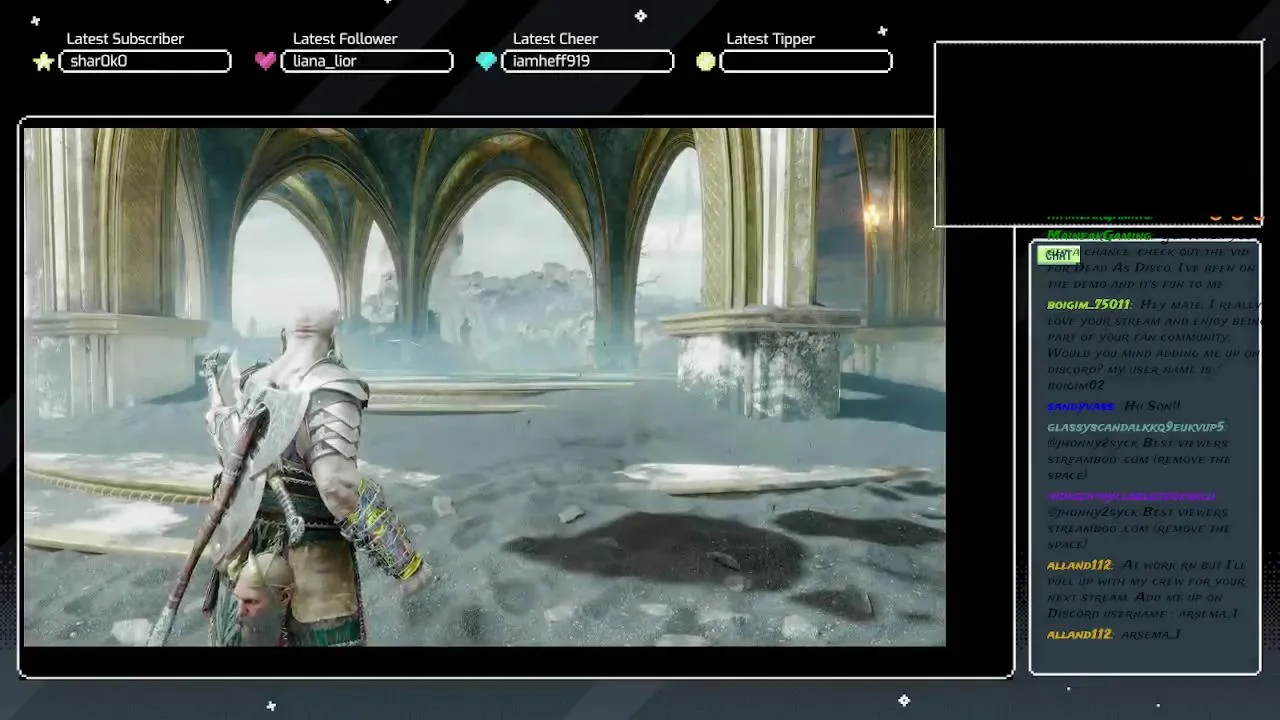Select the Latest Cheer box showing iamheff919

tap(587, 61)
